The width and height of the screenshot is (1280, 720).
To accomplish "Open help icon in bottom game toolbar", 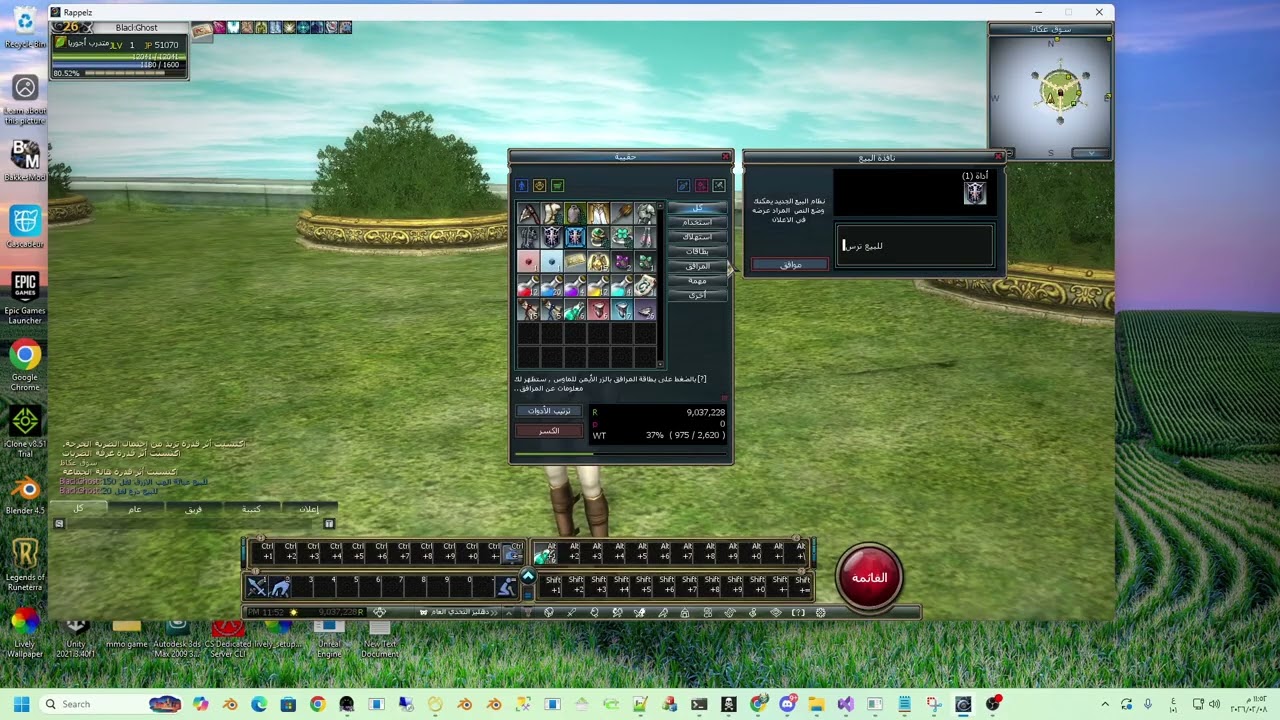I will tap(798, 612).
